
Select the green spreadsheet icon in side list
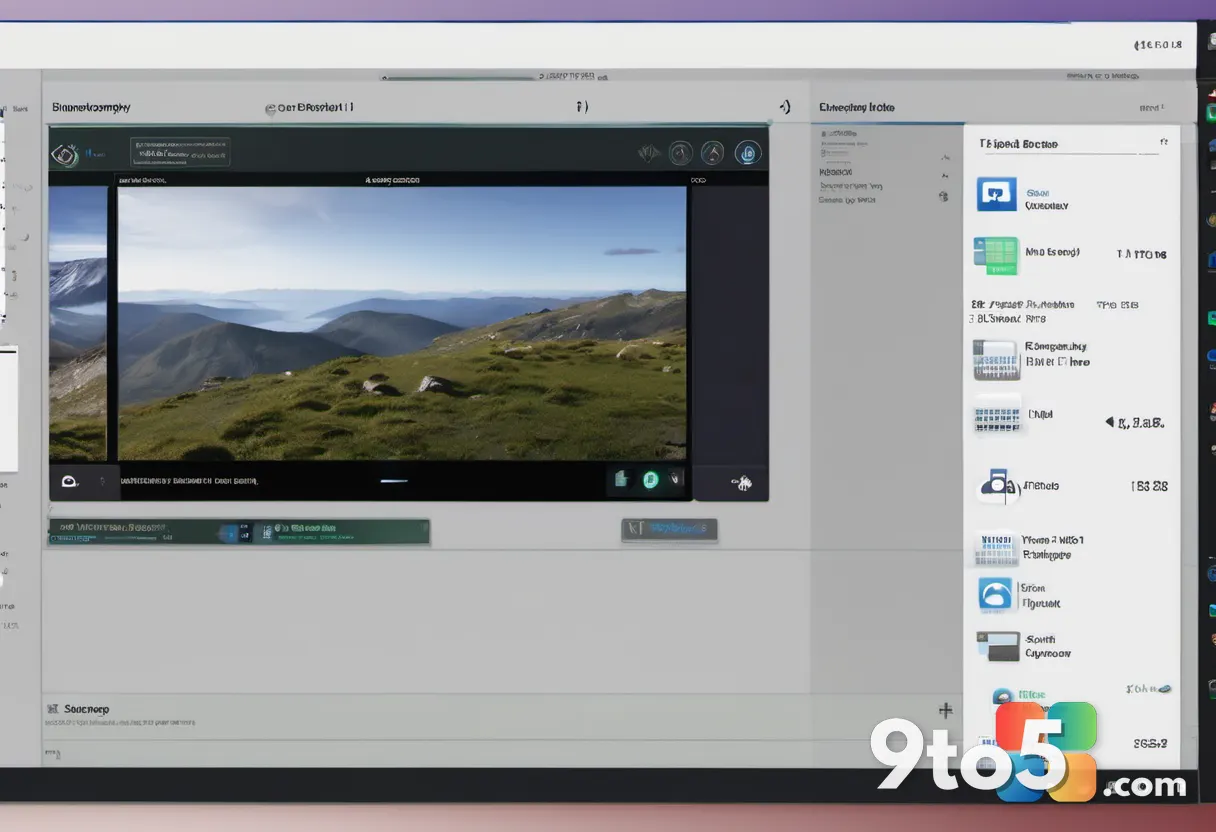995,256
